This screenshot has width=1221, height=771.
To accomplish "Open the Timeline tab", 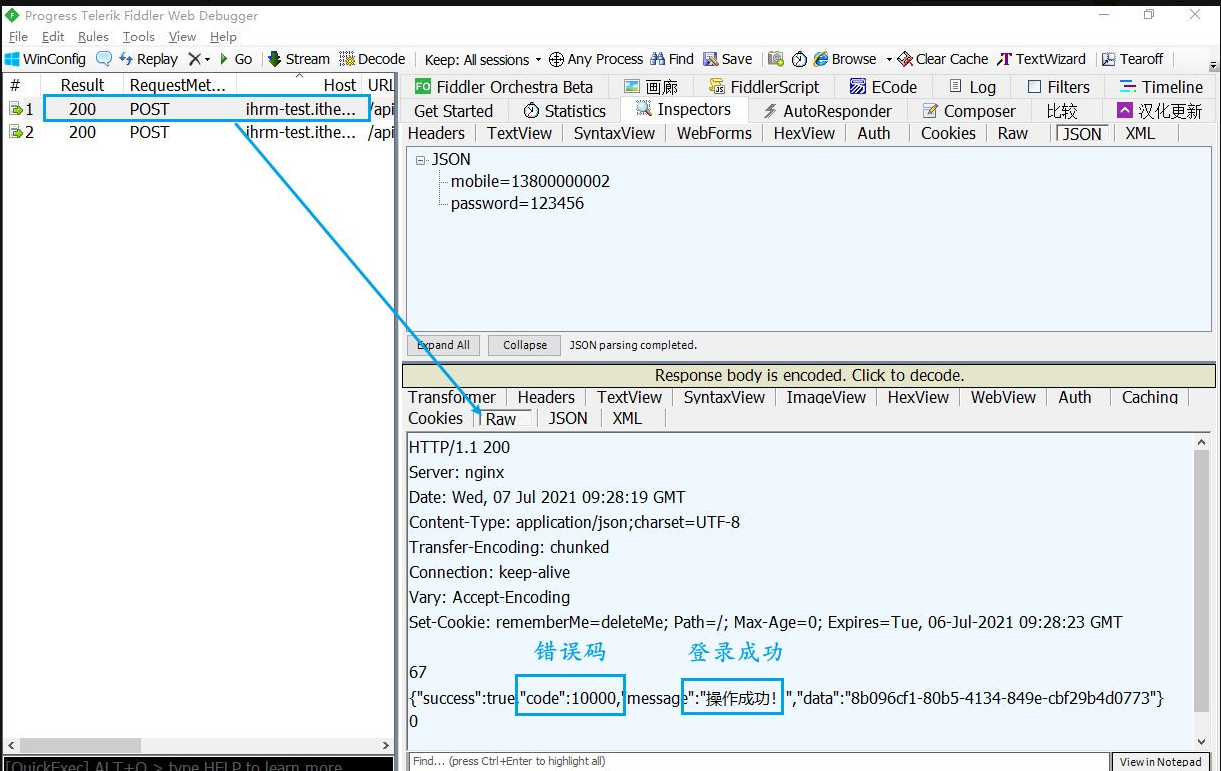I will 1161,87.
